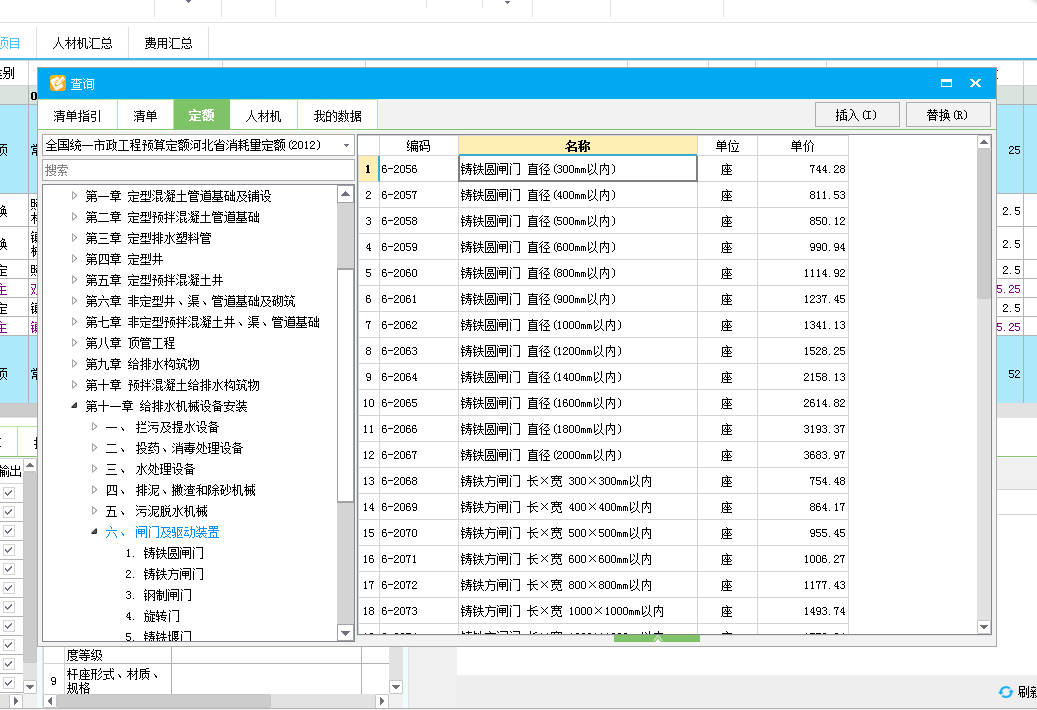Image resolution: width=1037 pixels, height=710 pixels.
Task: Click the tree scrollbar up arrow
Action: point(345,194)
